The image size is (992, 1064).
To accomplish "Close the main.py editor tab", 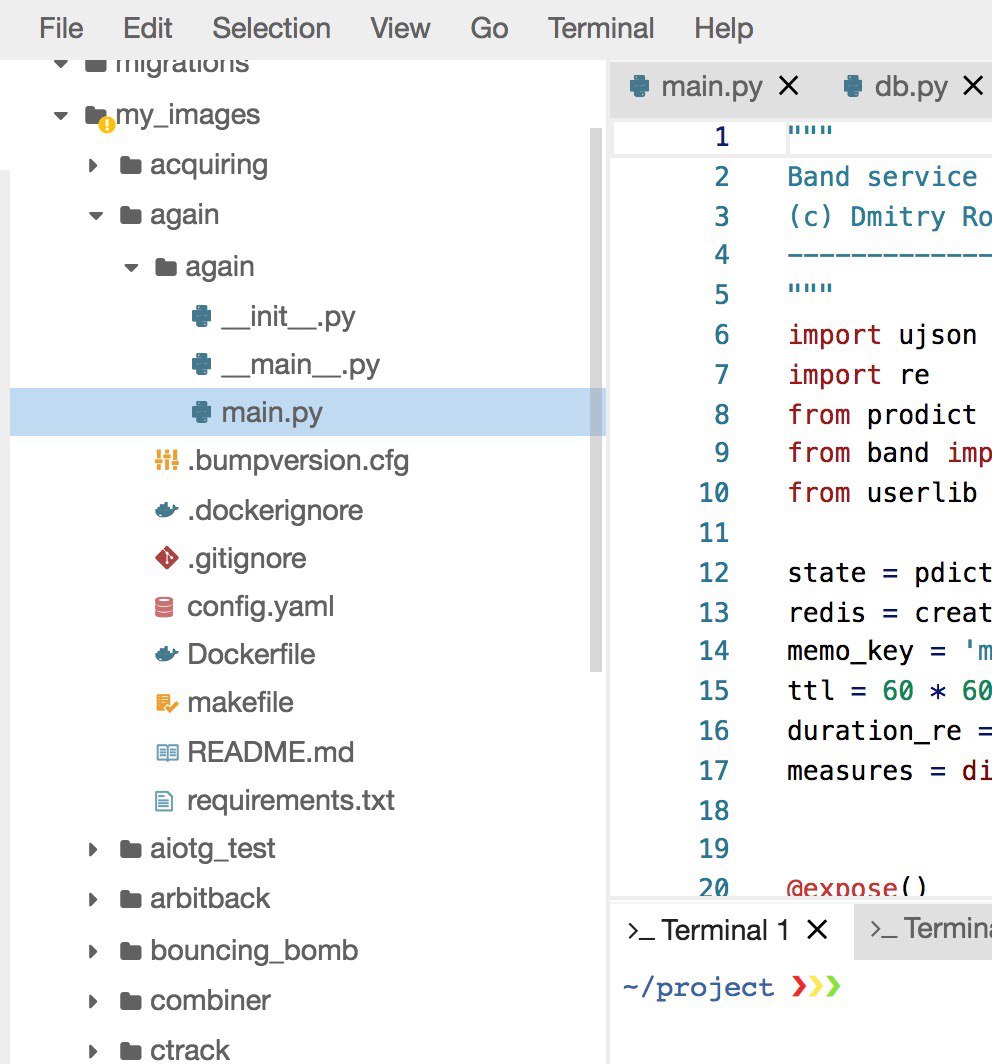I will [x=788, y=86].
